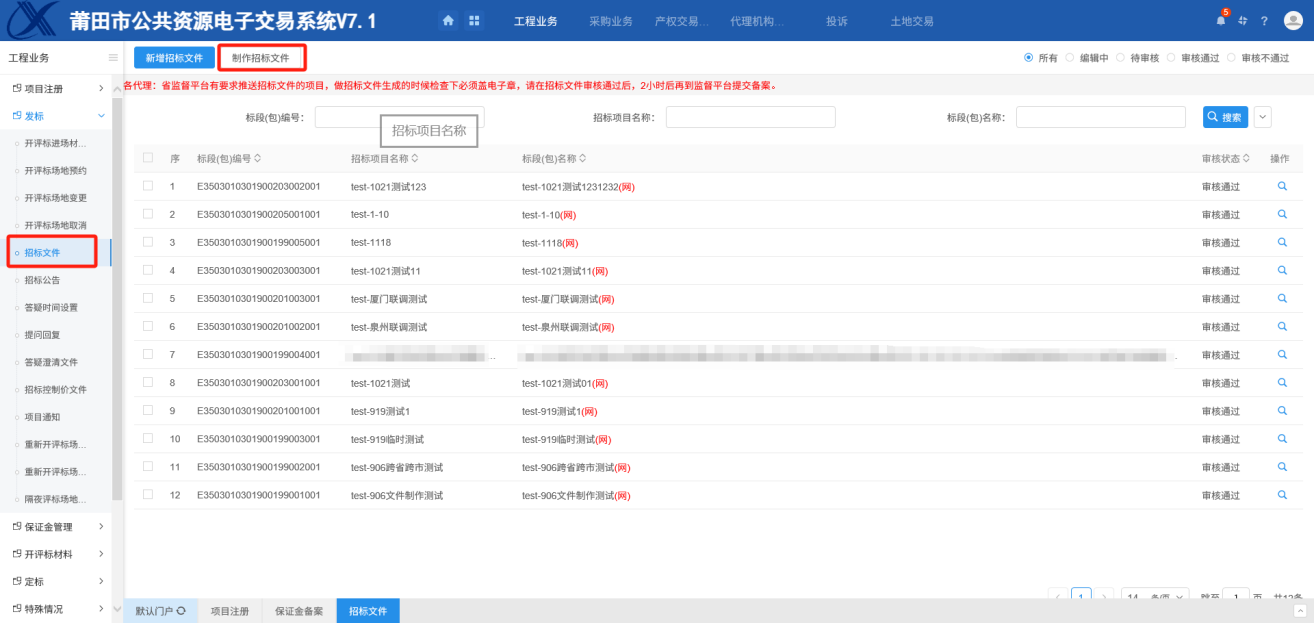Select the 审核不通过 radio filter
Screen dimensions: 1314x623
[x=1231, y=58]
